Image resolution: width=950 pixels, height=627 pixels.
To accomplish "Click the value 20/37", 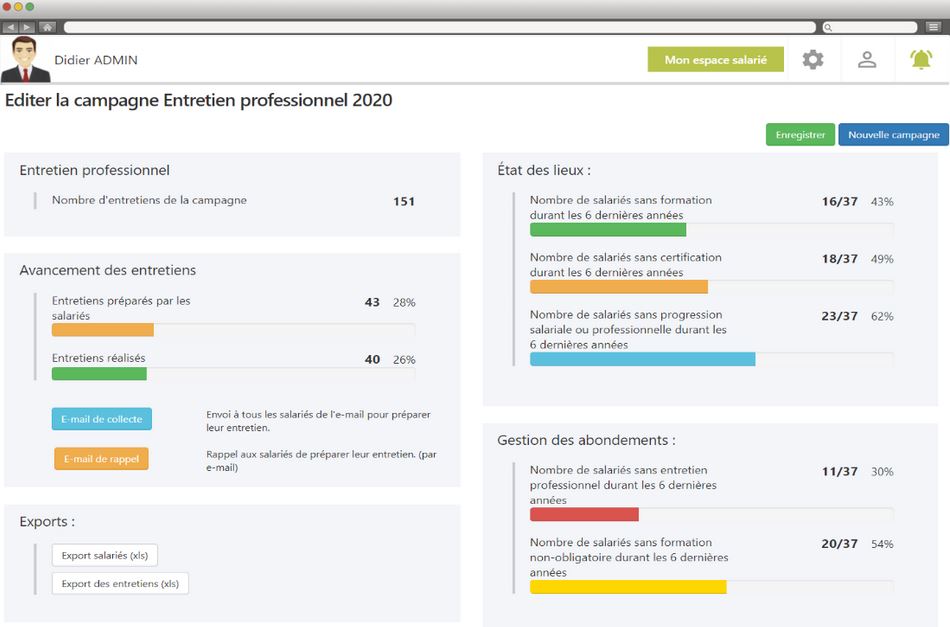I will 839,544.
